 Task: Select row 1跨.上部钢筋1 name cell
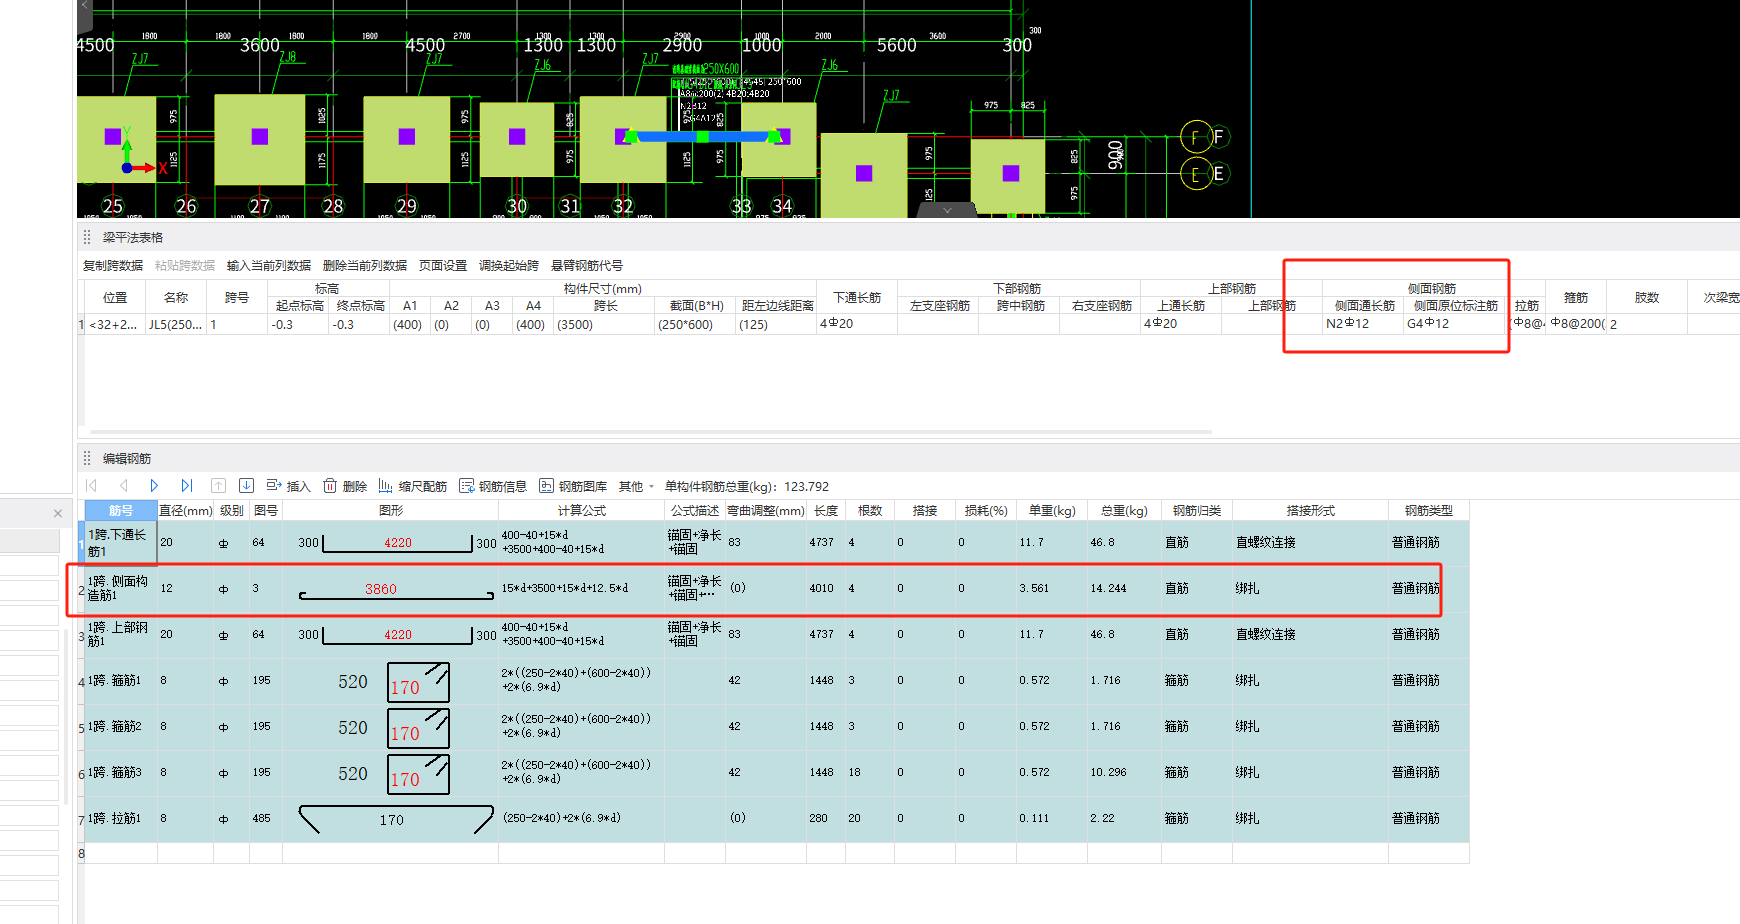pyautogui.click(x=121, y=635)
